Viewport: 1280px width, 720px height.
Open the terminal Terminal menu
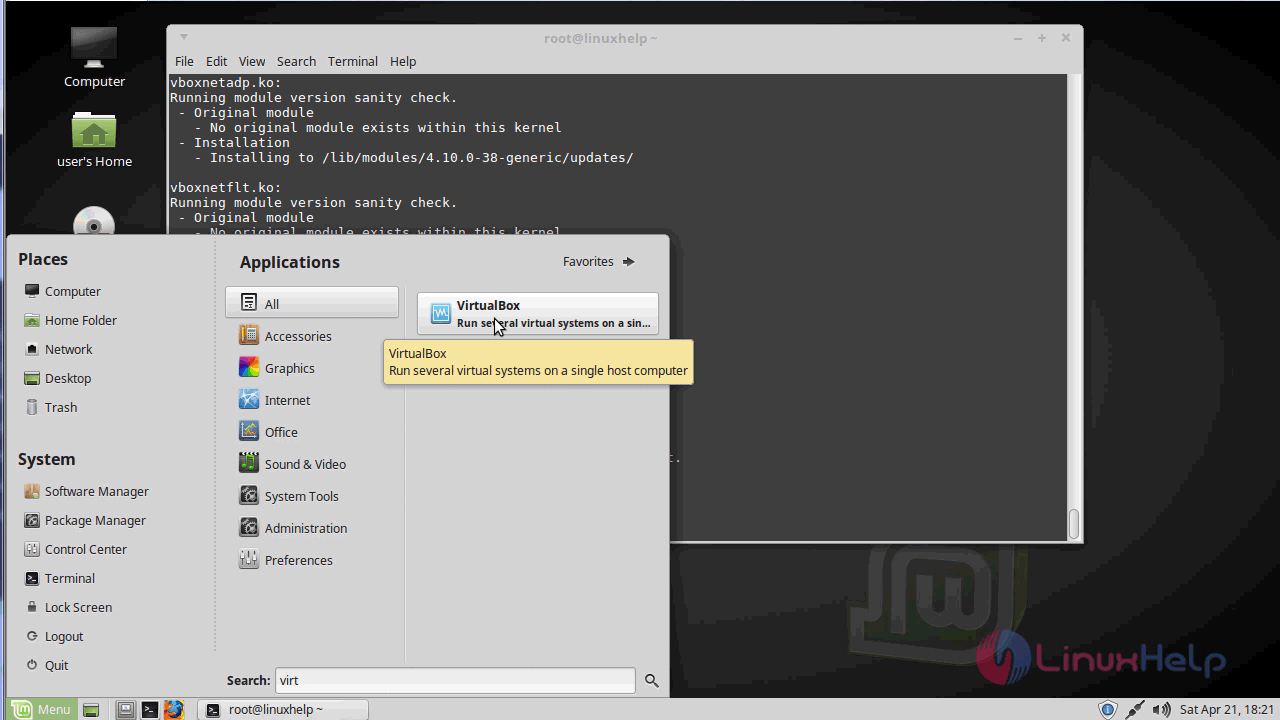coord(353,61)
